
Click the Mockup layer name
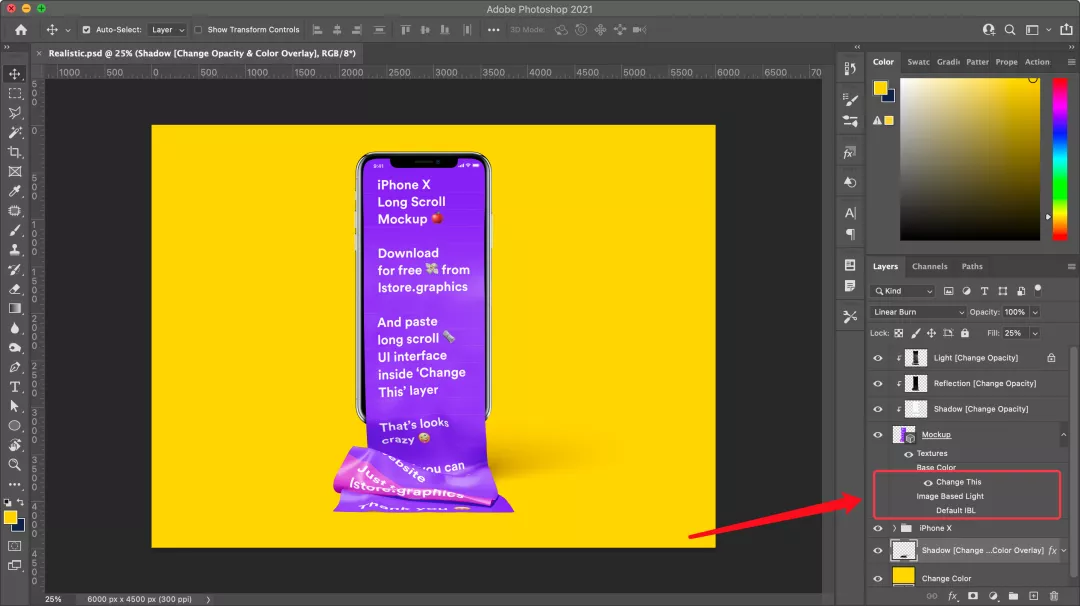[936, 435]
